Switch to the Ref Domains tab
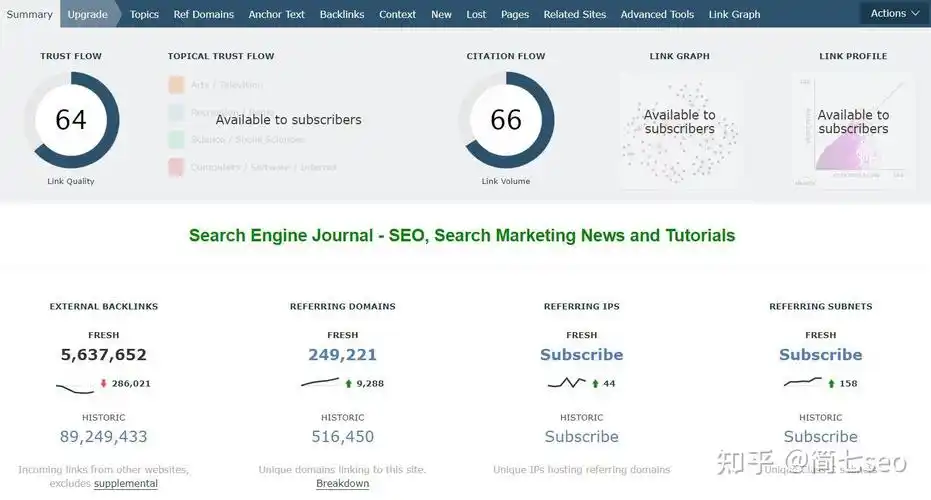The width and height of the screenshot is (931, 500). [x=203, y=14]
